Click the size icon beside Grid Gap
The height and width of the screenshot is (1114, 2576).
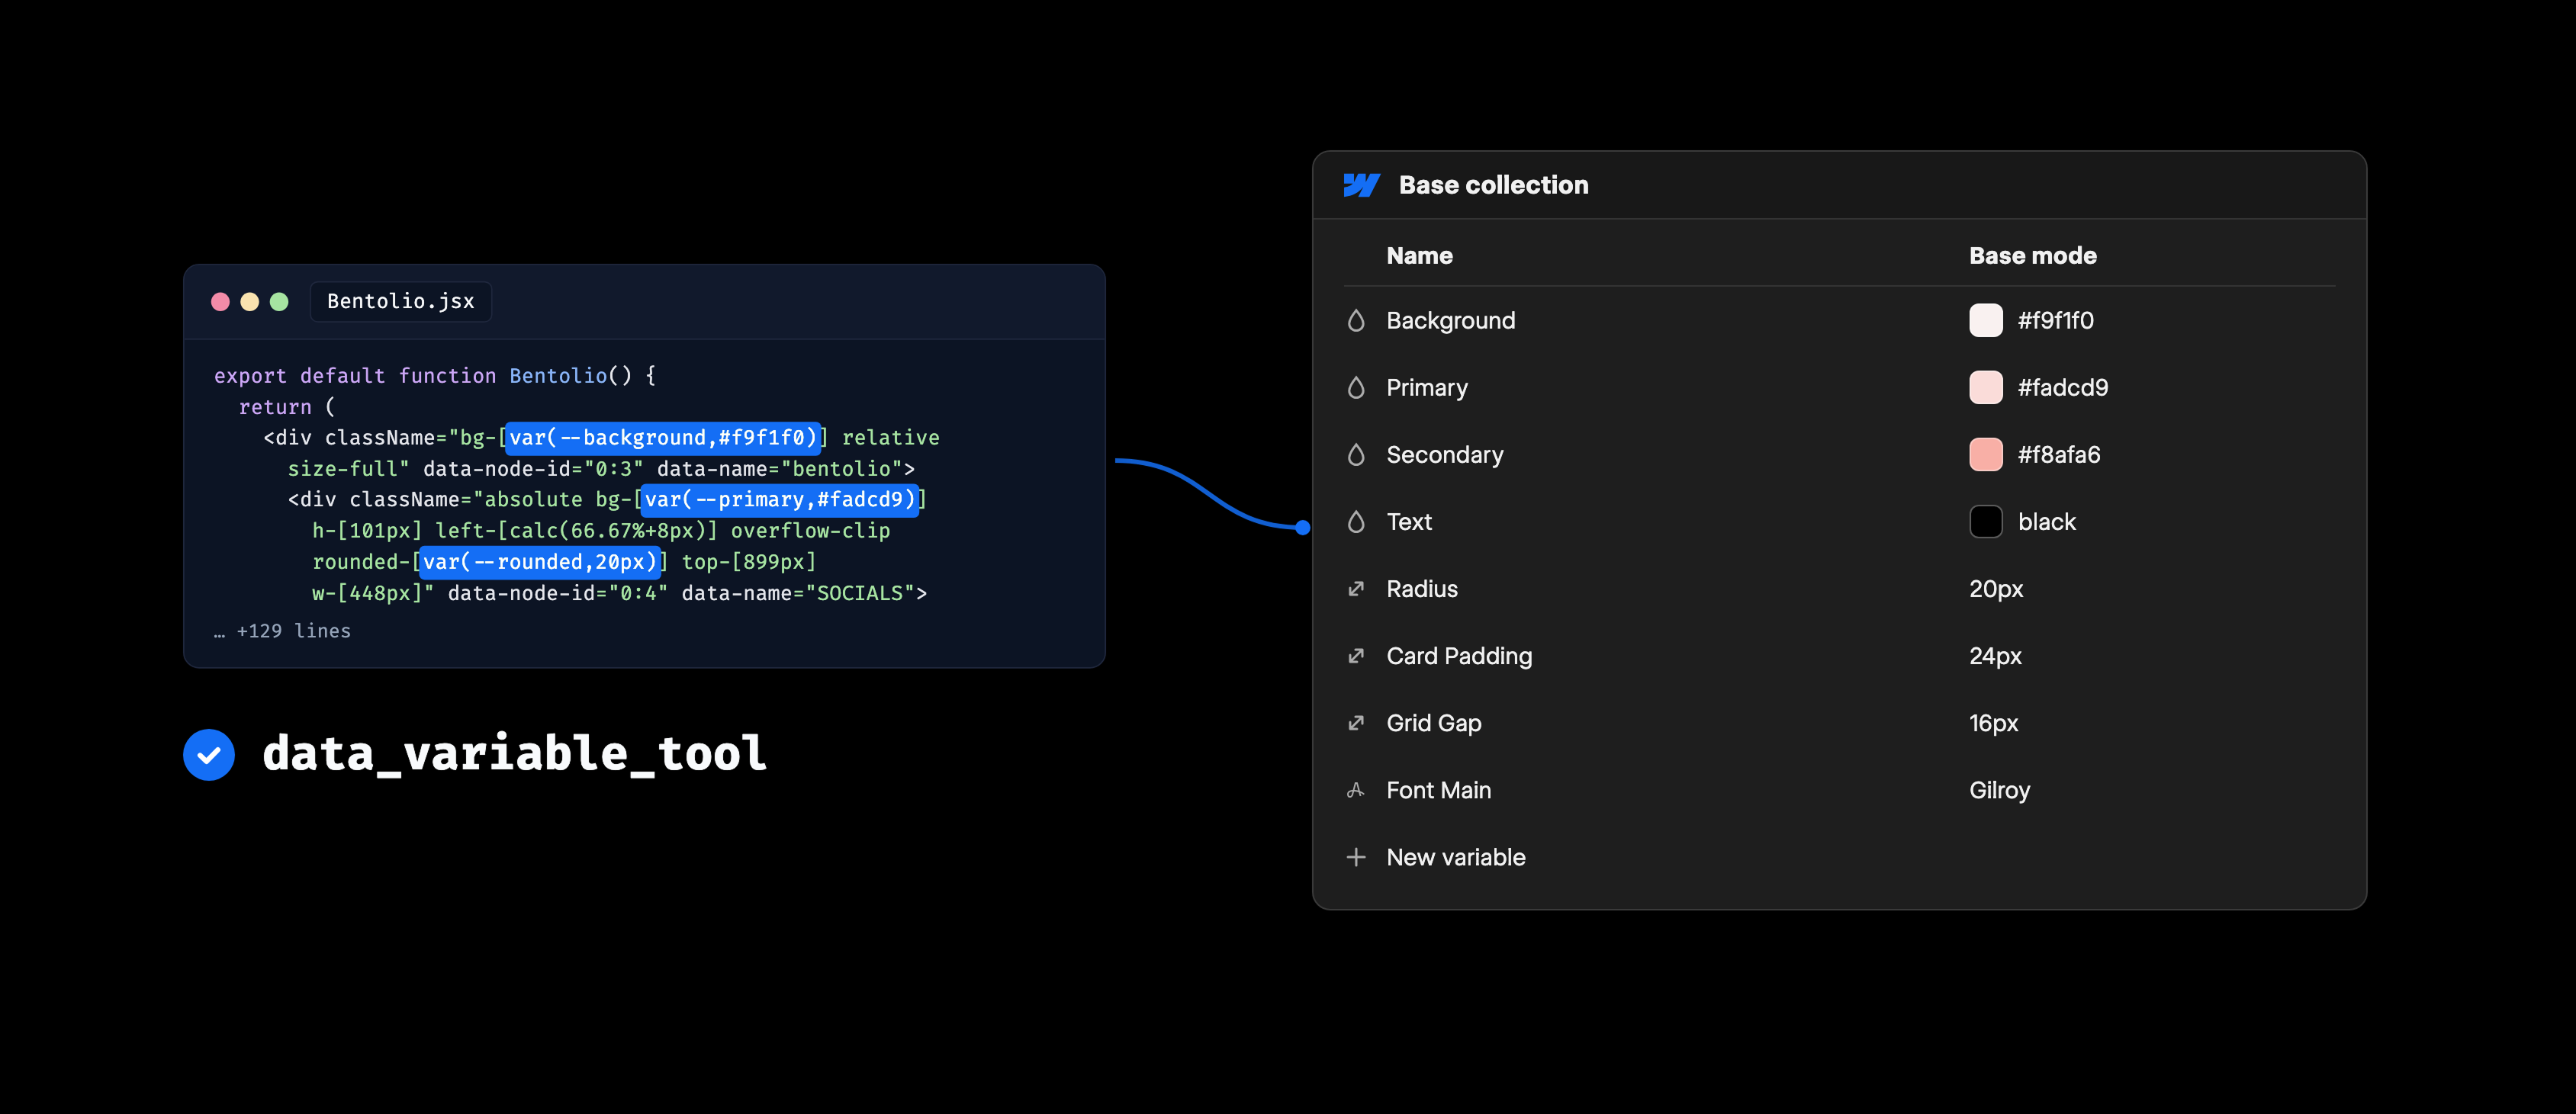click(1356, 723)
